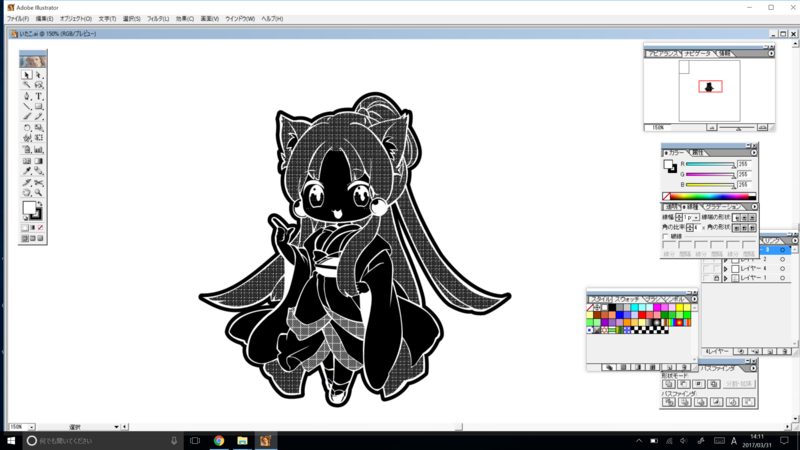Image resolution: width=800 pixels, height=450 pixels.
Task: Expand レイヤー 2 disclosure triangle
Action: pyautogui.click(x=726, y=260)
